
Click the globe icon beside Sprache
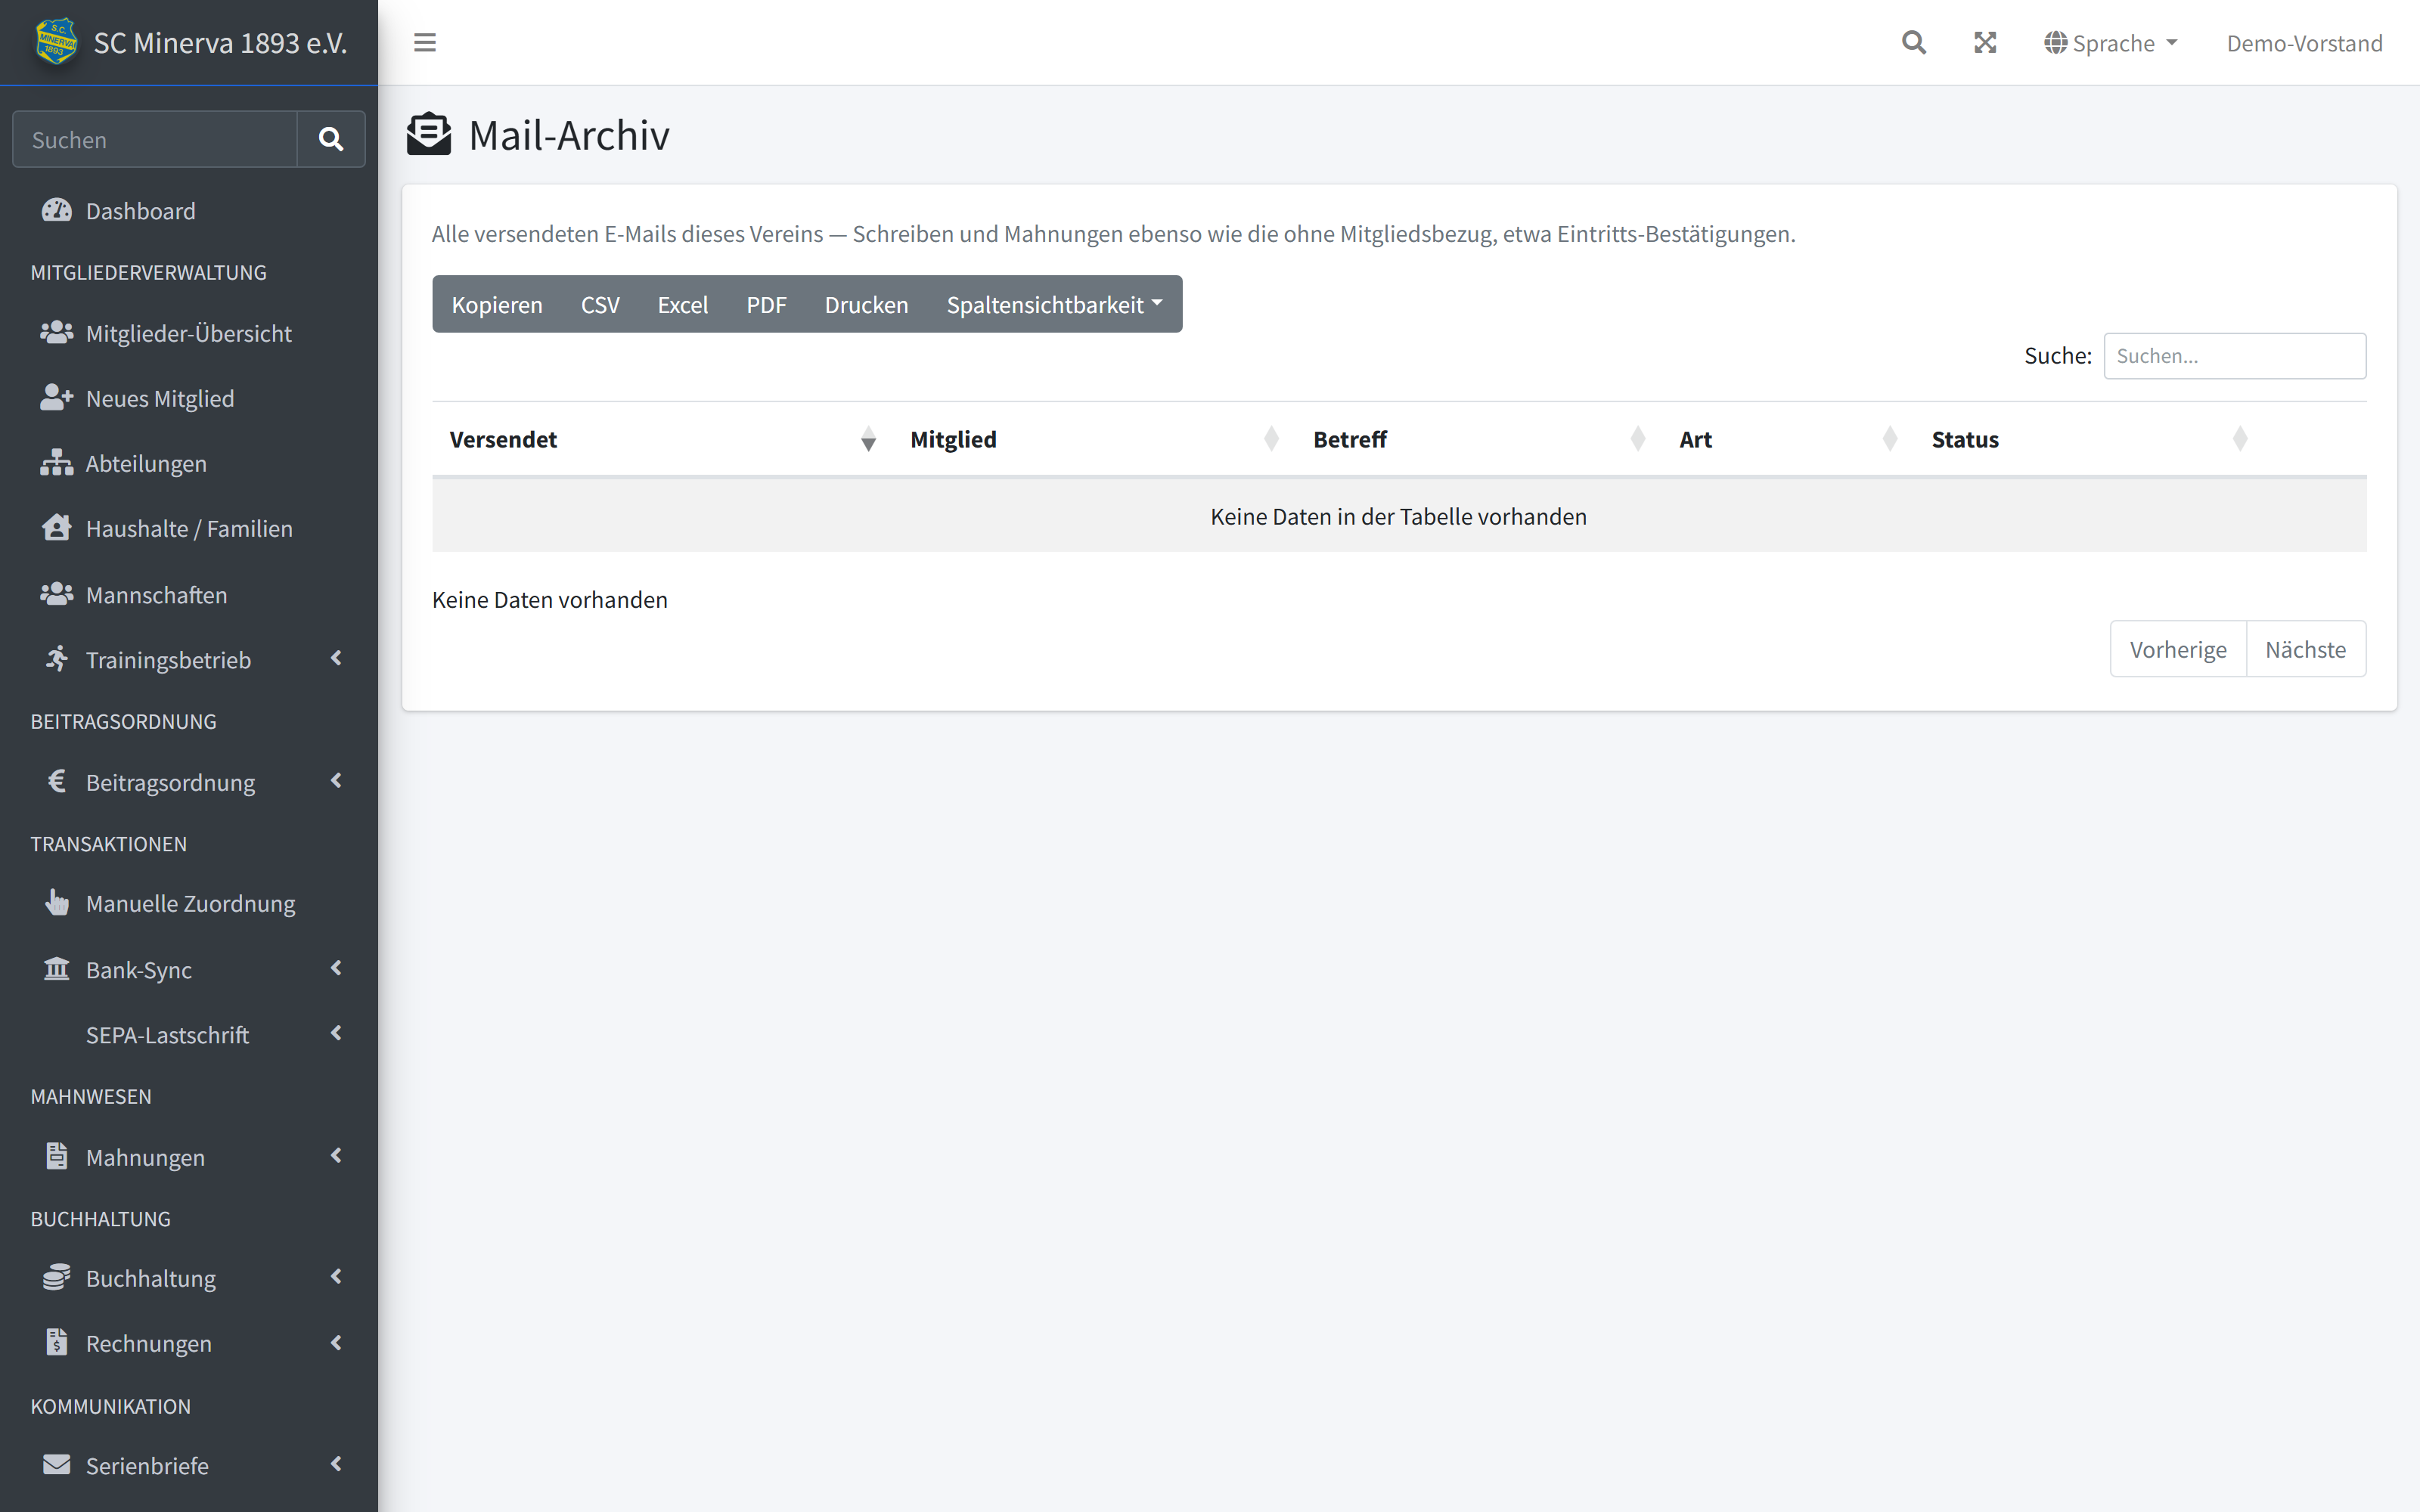tap(2055, 42)
